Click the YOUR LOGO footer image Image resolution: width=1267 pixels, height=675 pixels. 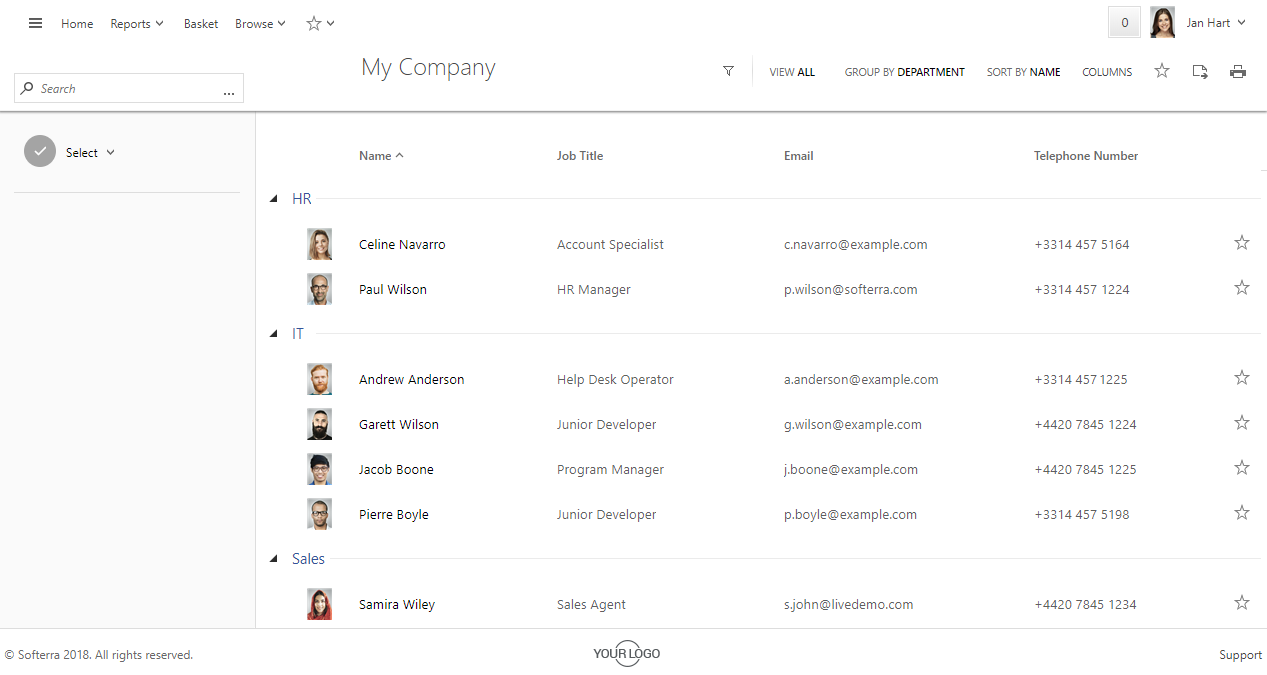pos(627,653)
